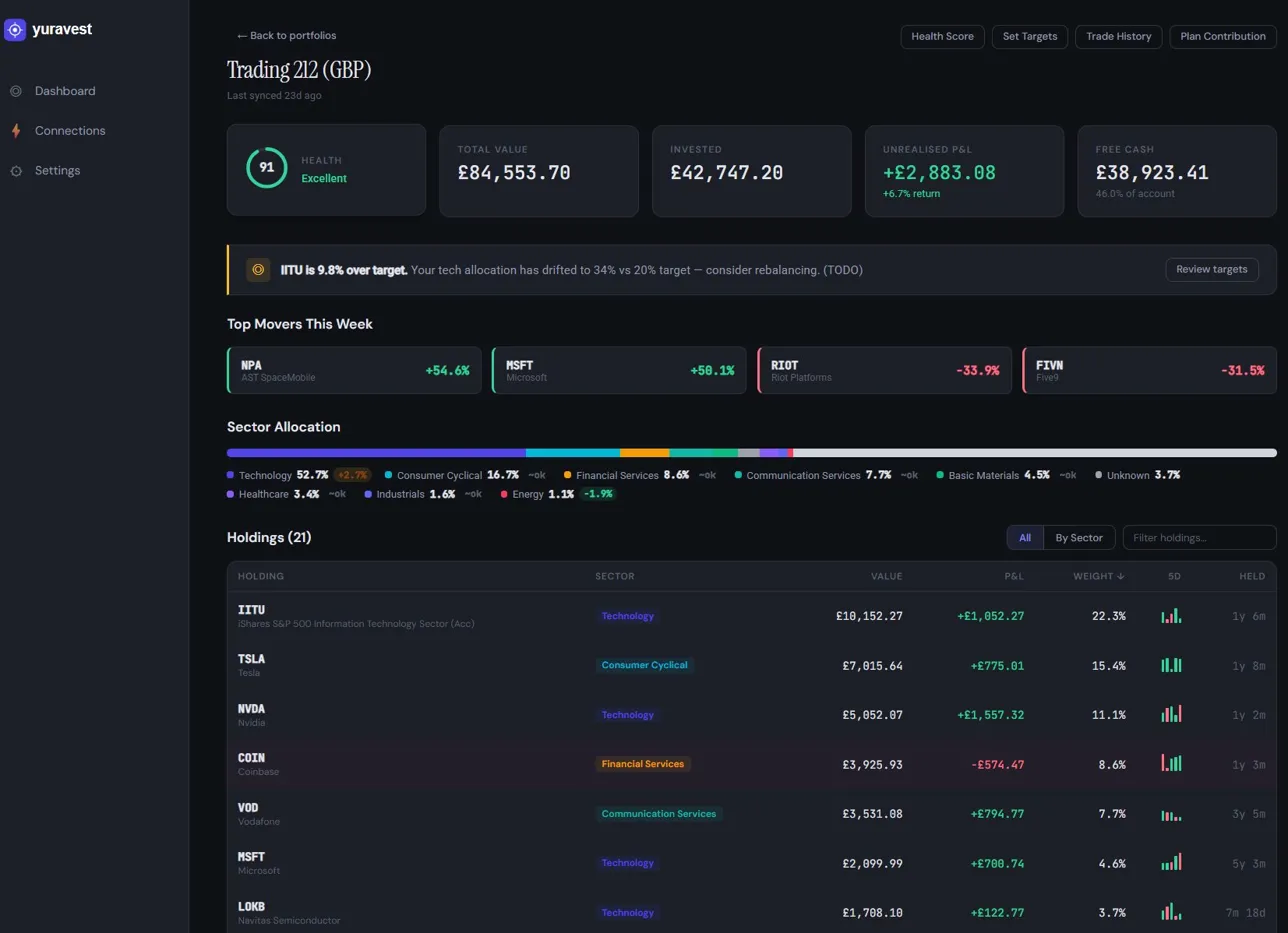Click the Connections lightning bolt icon
Viewport: 1288px width, 933px height.
tap(16, 130)
